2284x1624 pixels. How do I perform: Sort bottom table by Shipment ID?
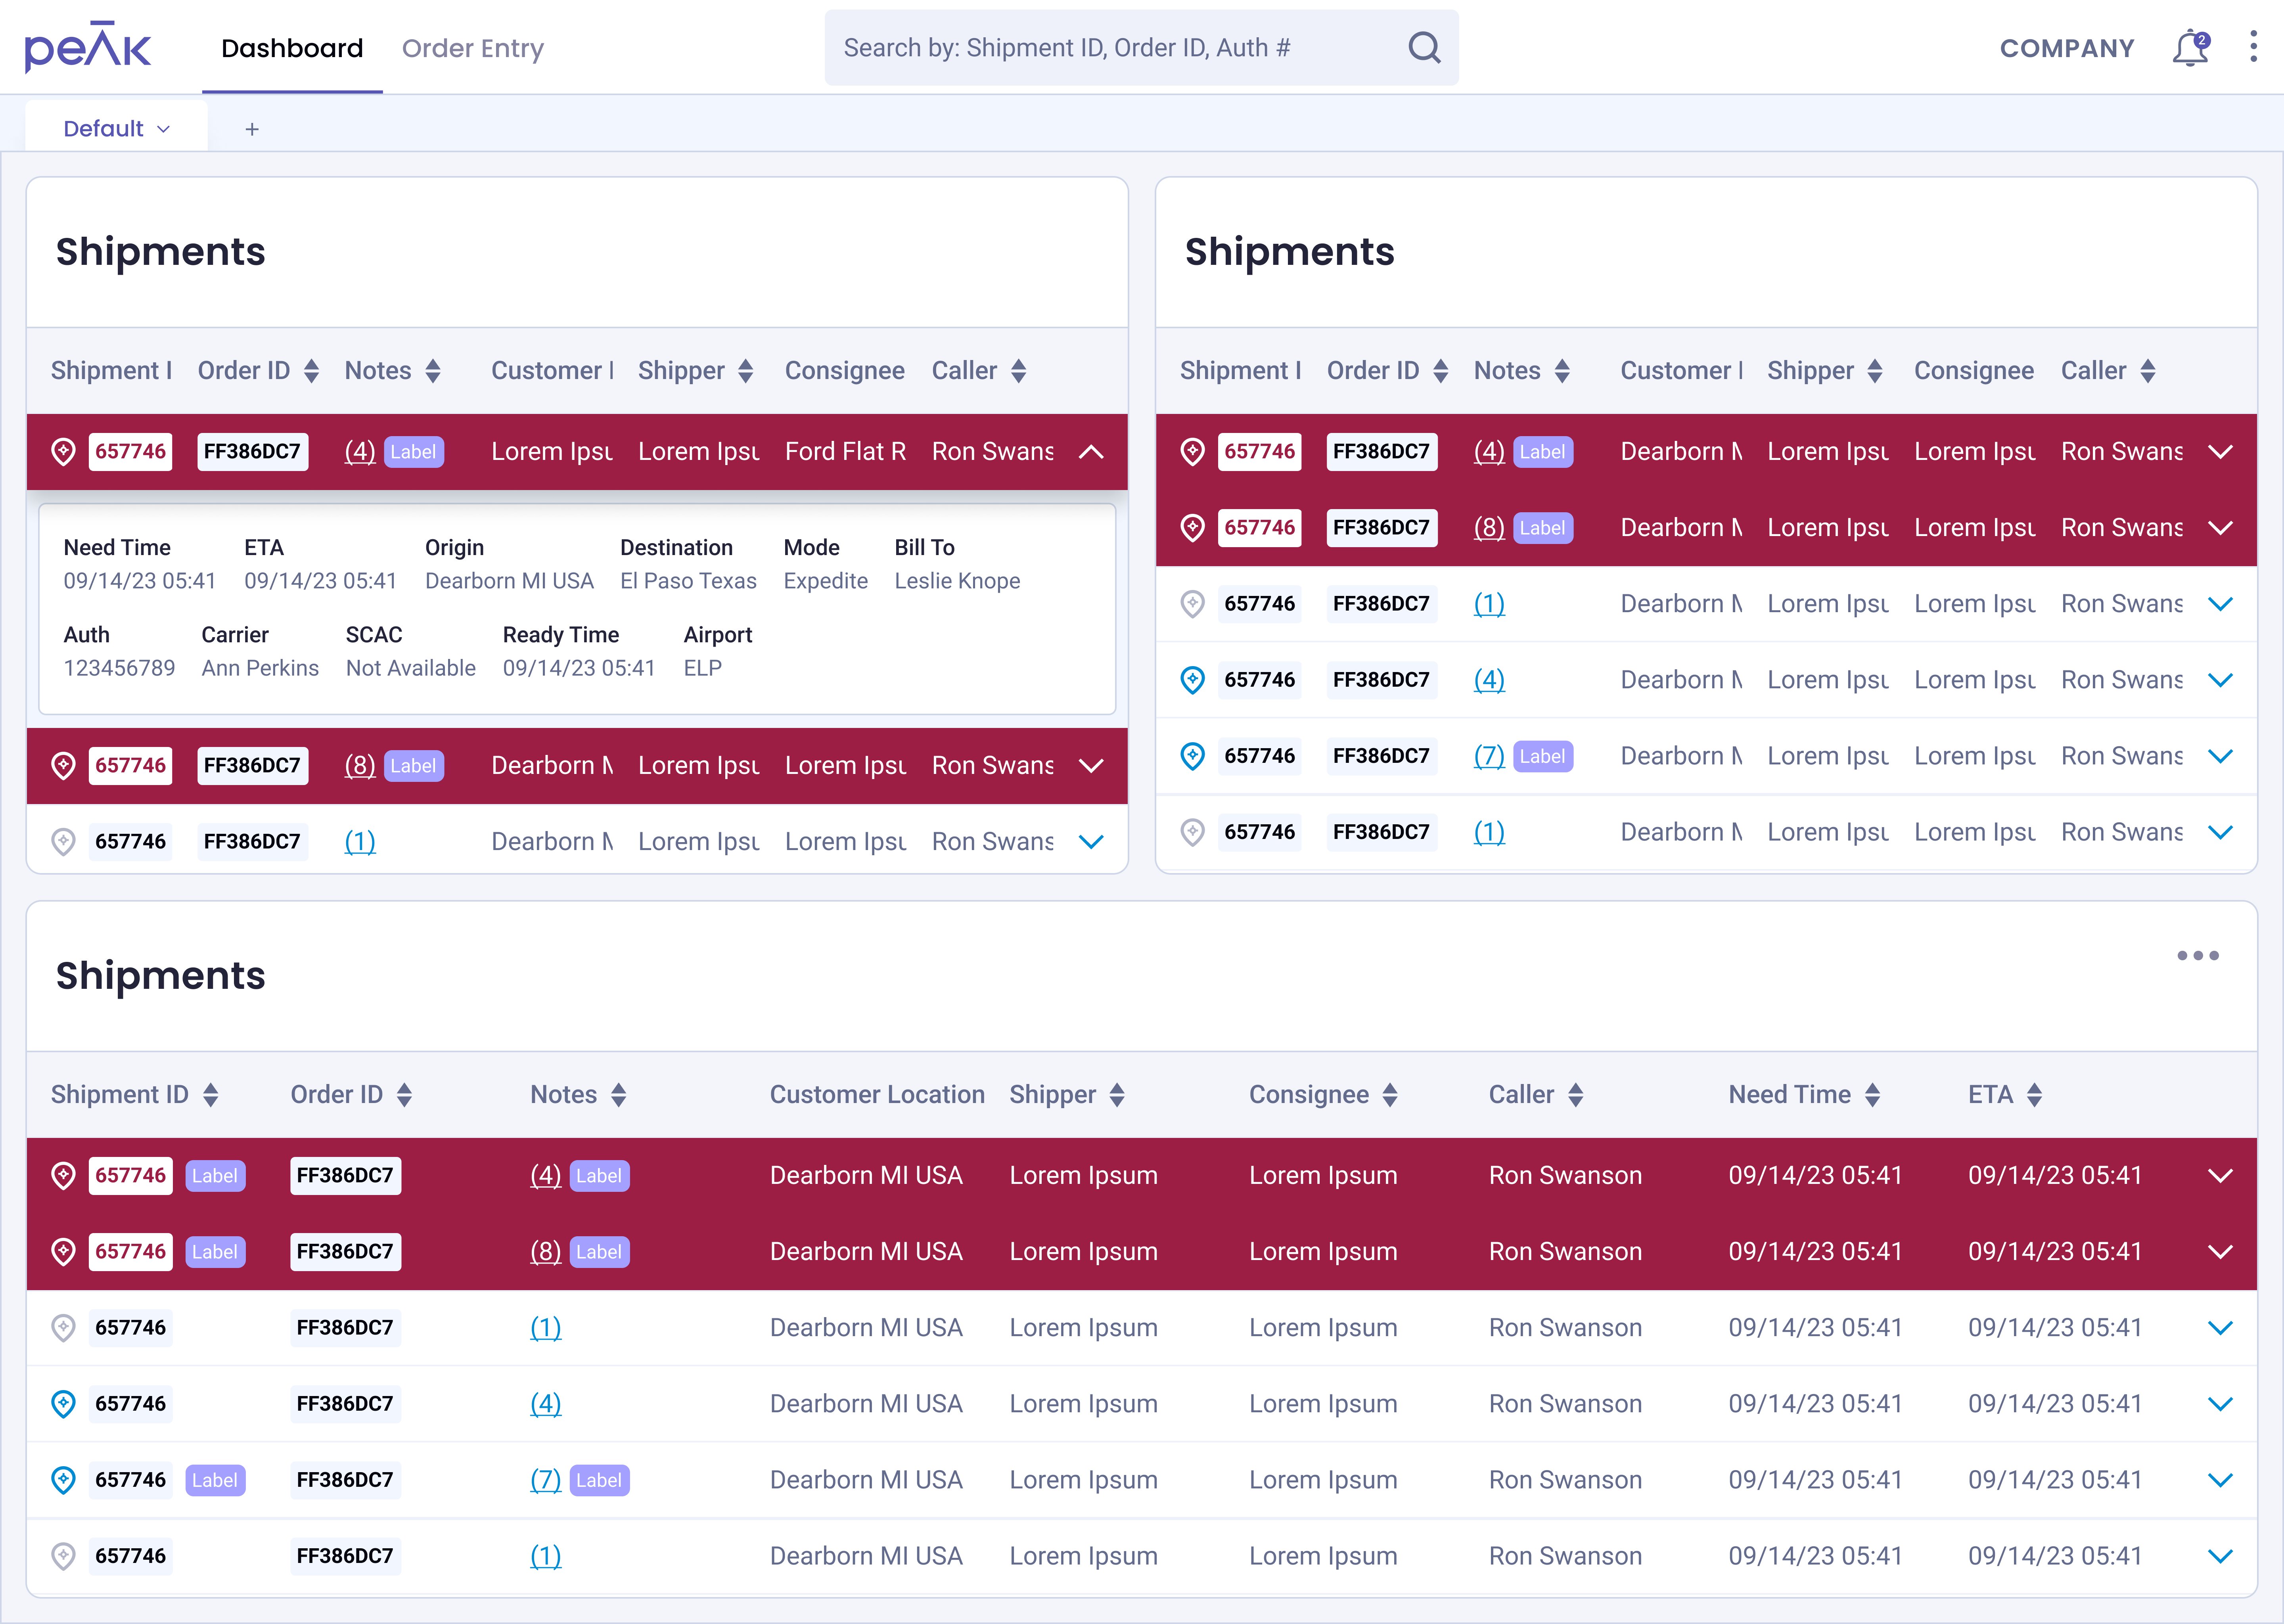tap(210, 1095)
